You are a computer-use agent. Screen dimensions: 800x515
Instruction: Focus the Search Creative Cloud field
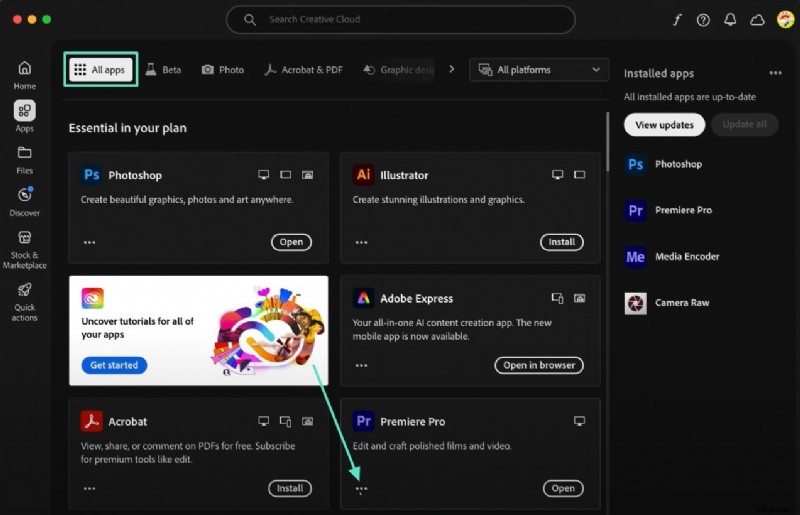[x=401, y=19]
